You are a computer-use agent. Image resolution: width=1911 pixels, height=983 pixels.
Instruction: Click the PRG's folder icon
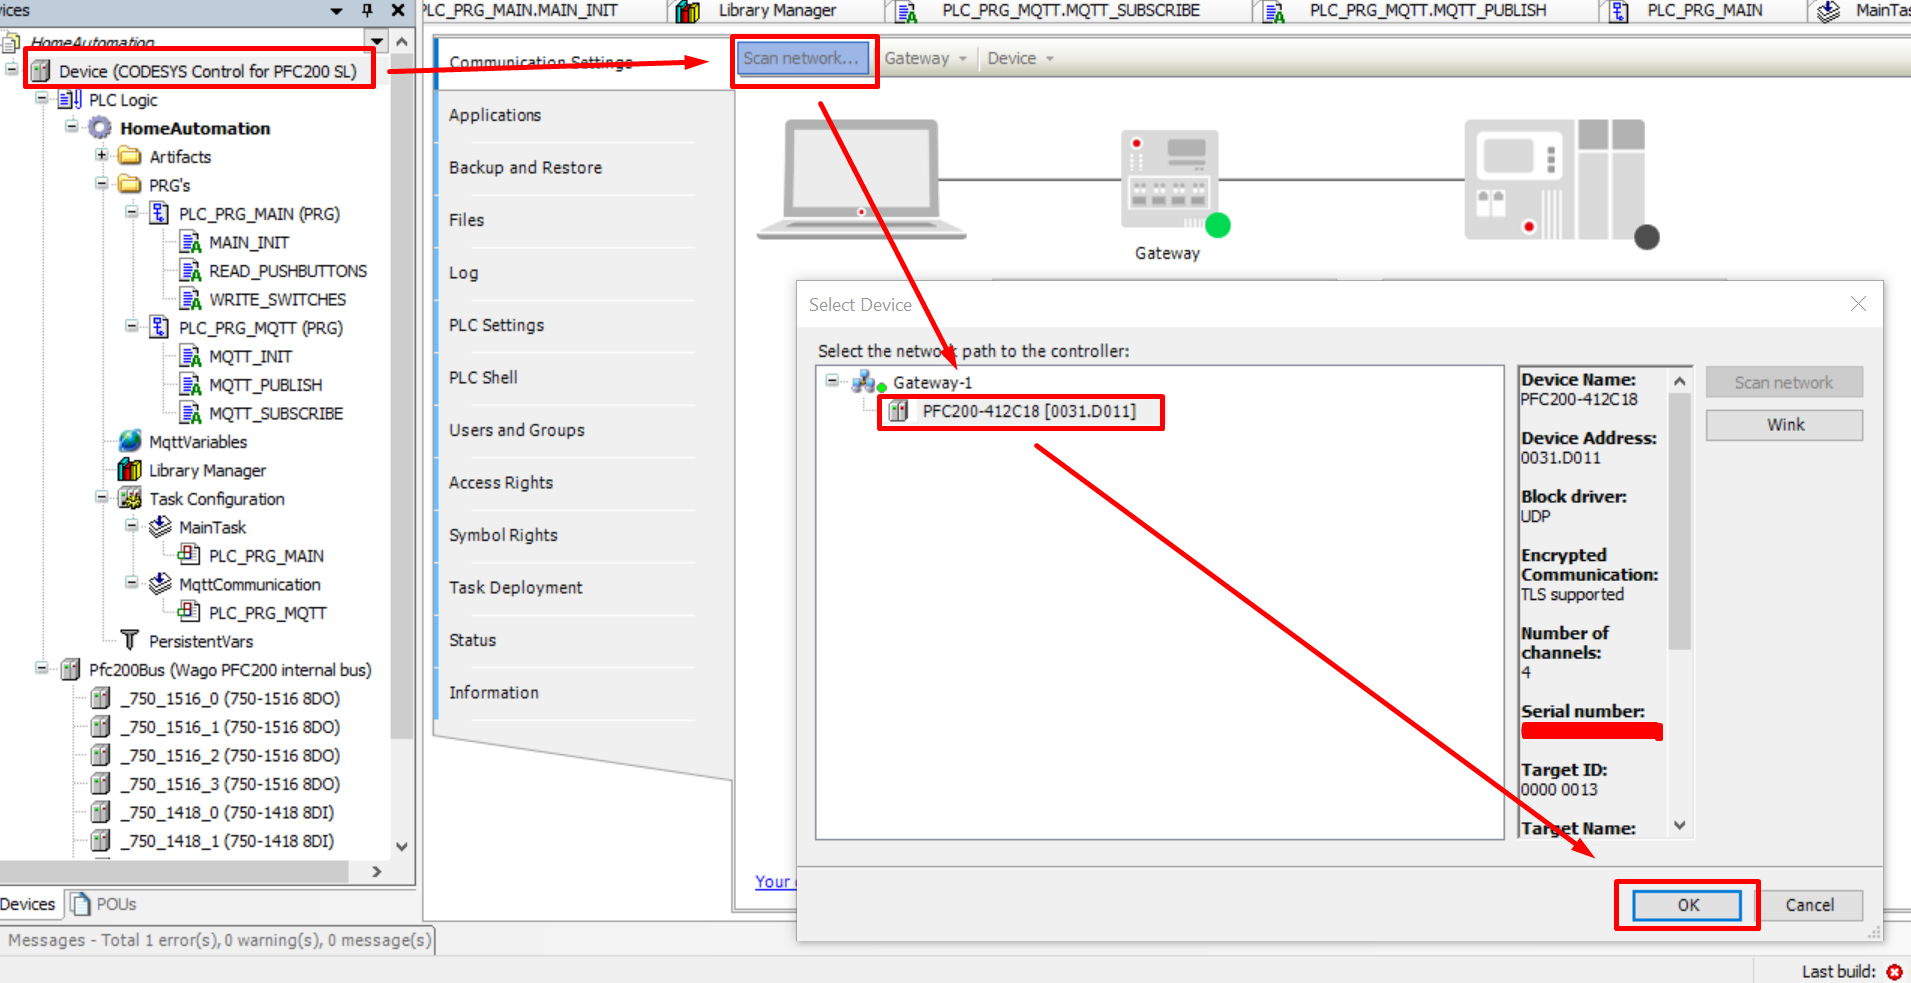[129, 184]
